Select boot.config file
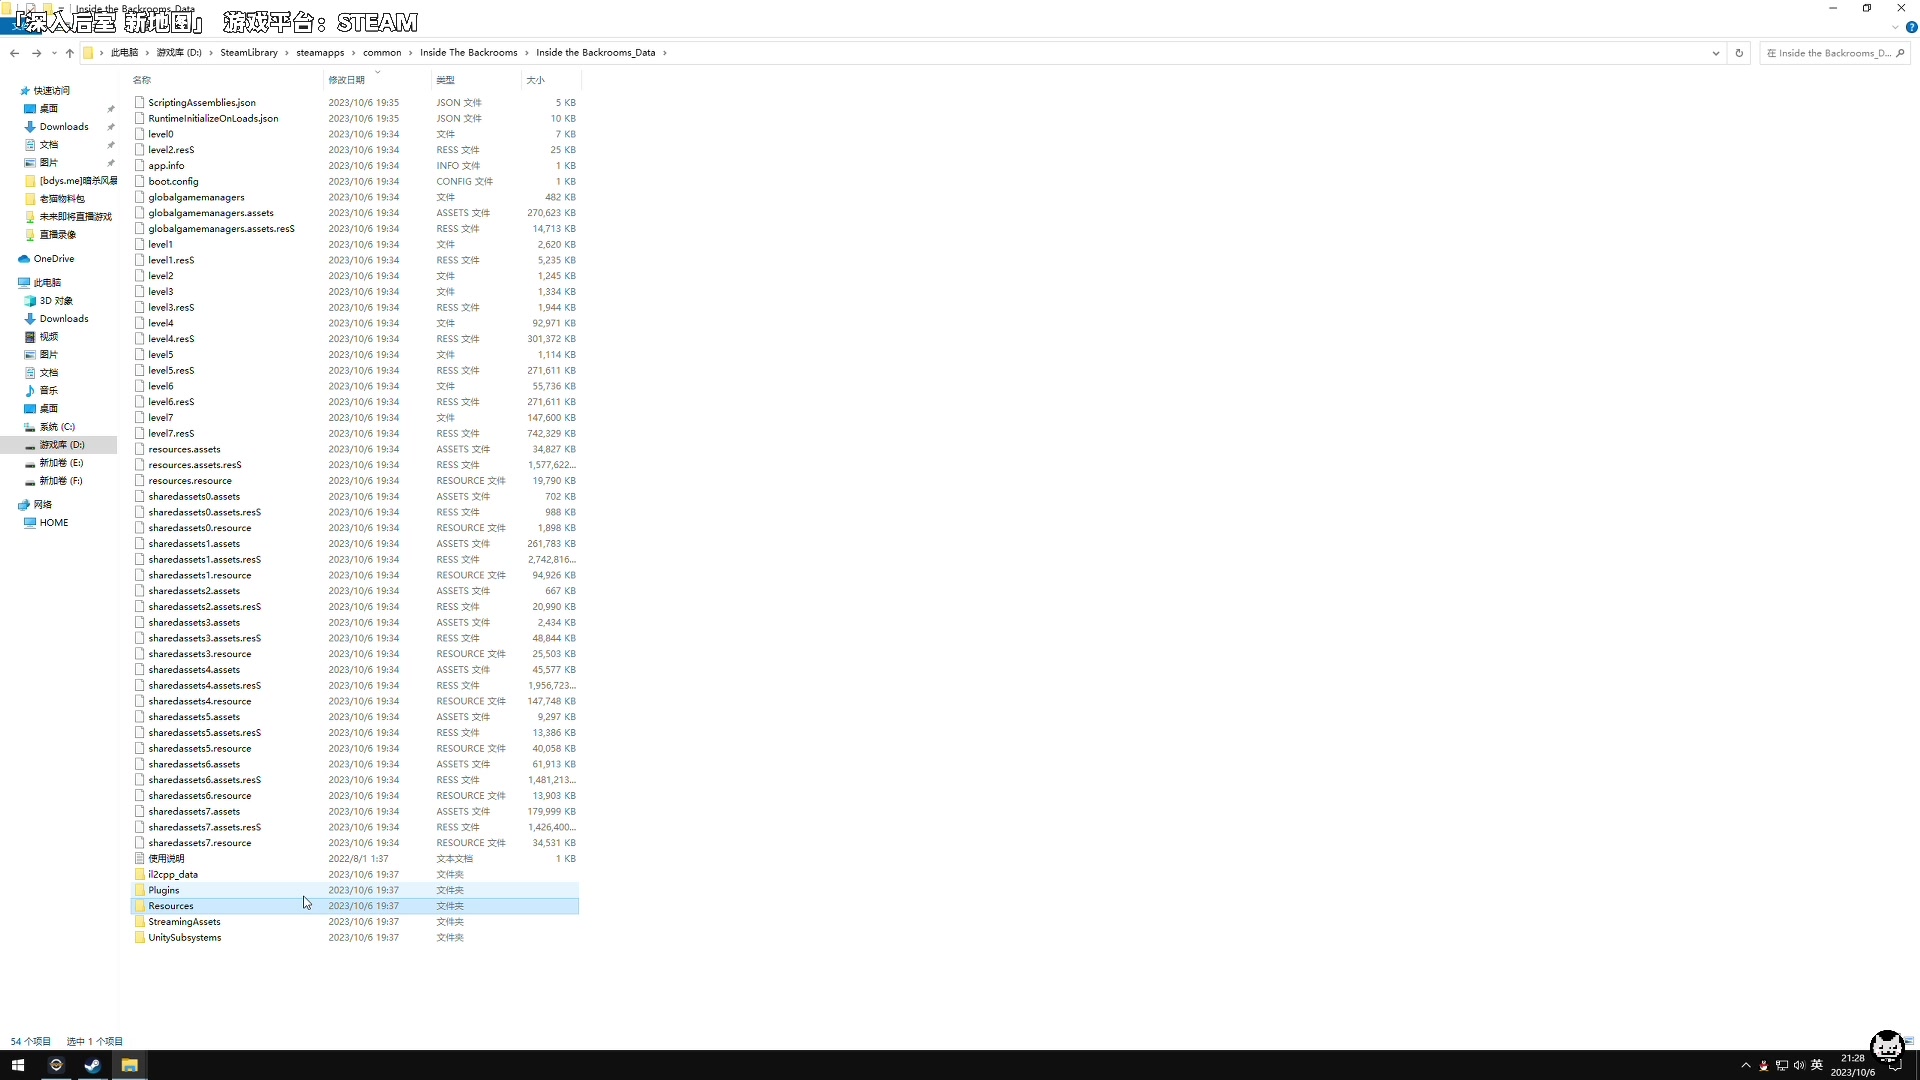 (173, 182)
